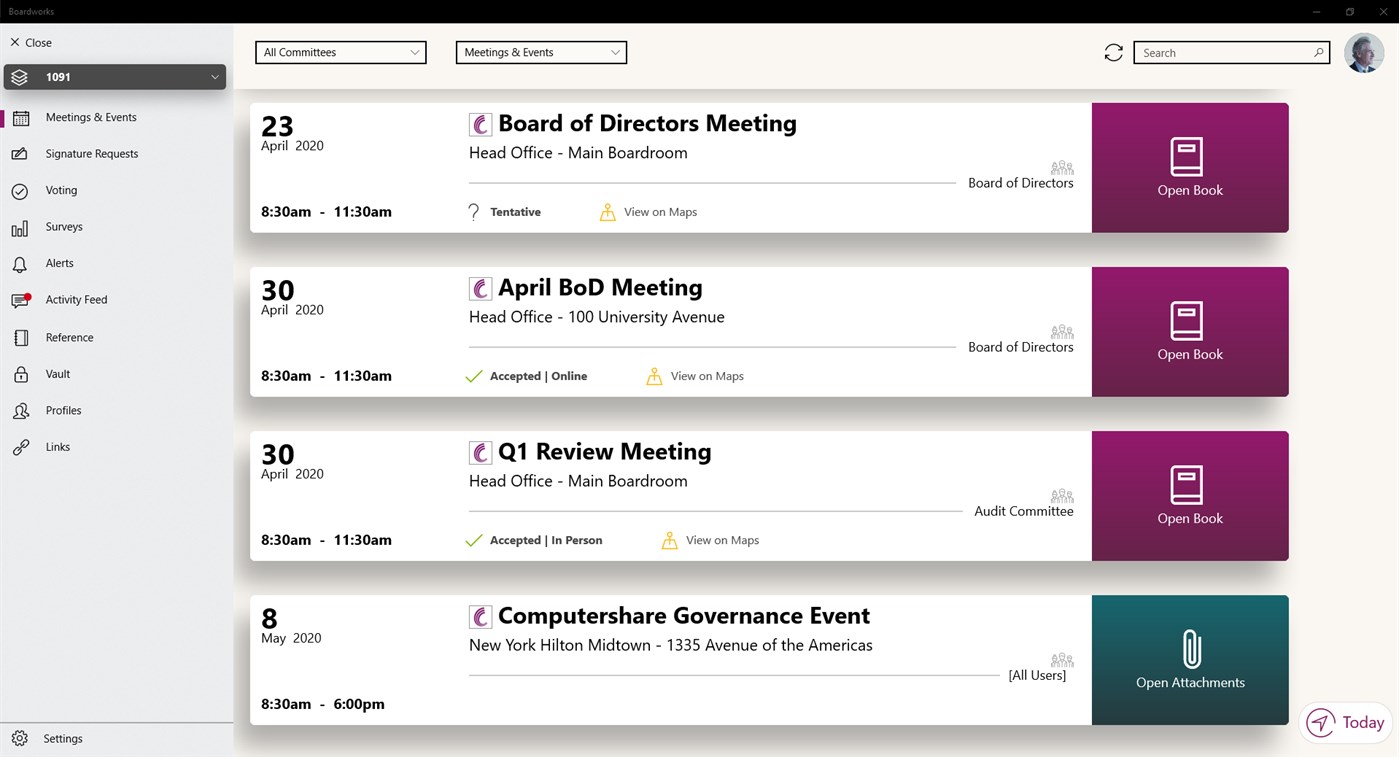Screen dimensions: 1399x757
Task: Switch to the Meetings & Events tab
Action: 91,117
